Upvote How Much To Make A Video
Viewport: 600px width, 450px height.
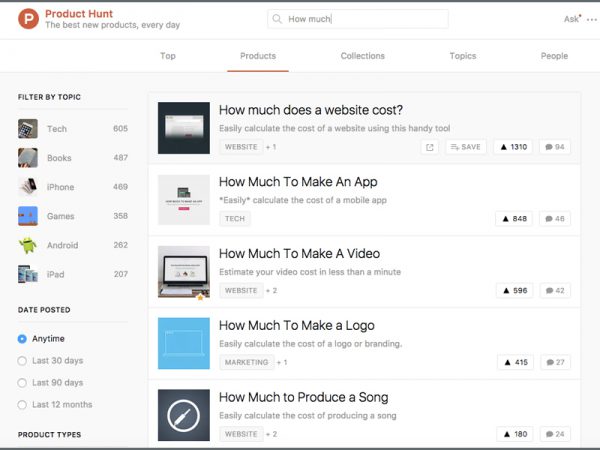tap(514, 291)
